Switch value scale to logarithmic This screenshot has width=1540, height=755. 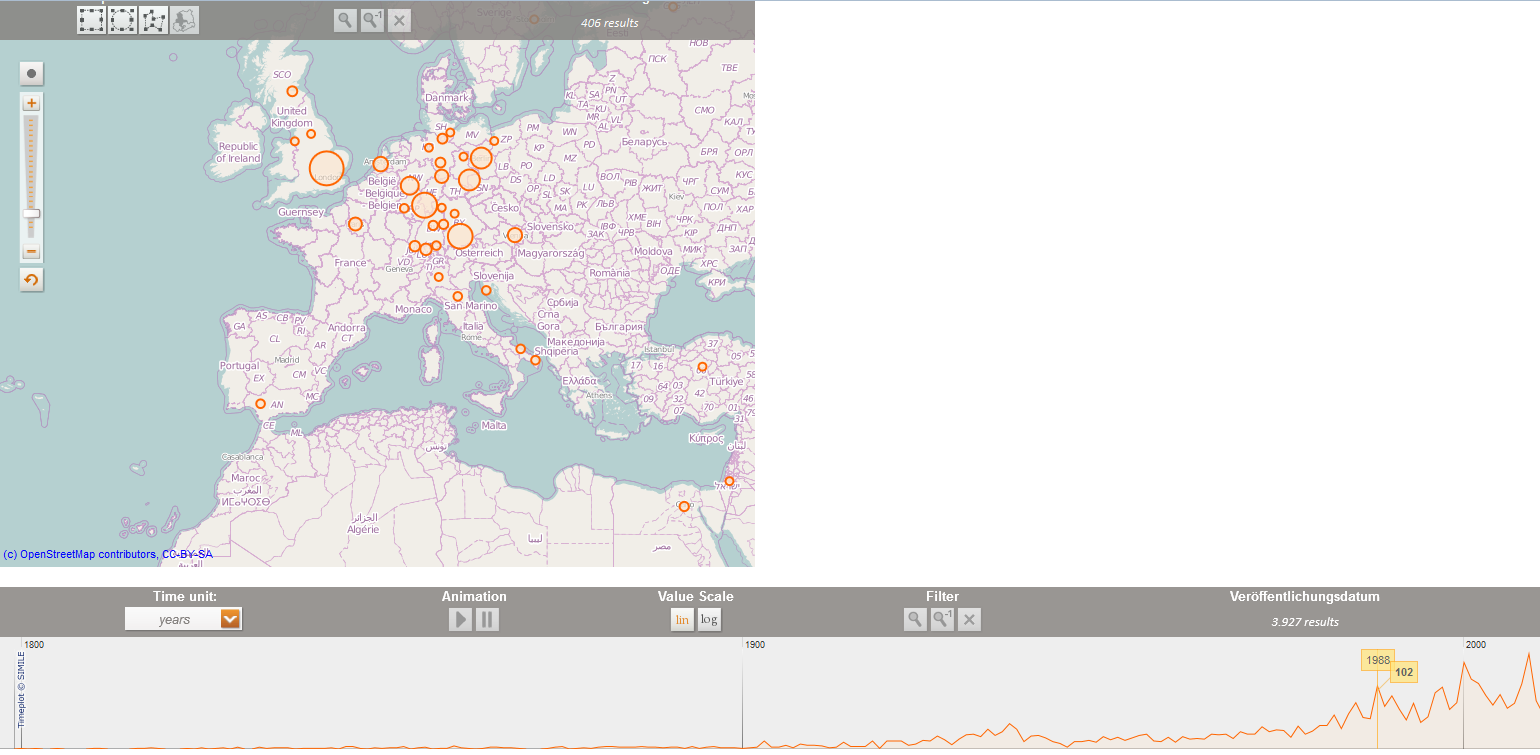click(709, 620)
